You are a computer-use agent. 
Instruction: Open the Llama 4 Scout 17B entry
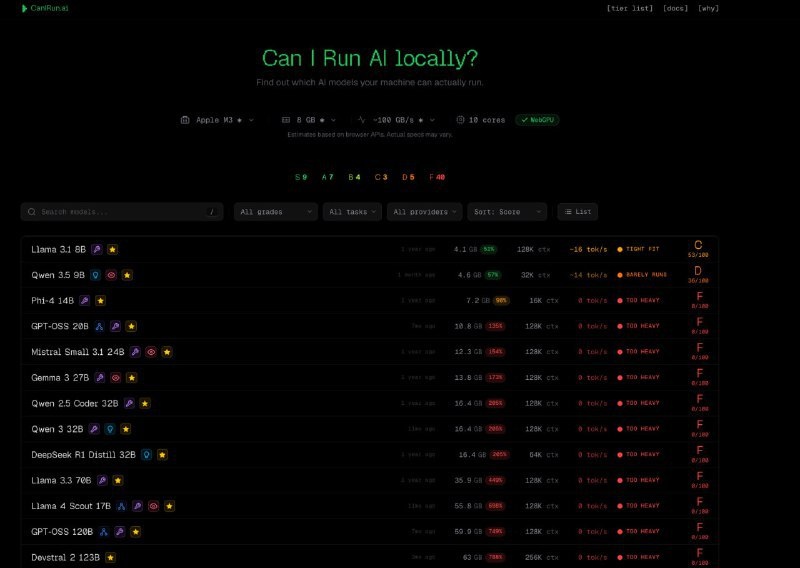tap(369, 506)
